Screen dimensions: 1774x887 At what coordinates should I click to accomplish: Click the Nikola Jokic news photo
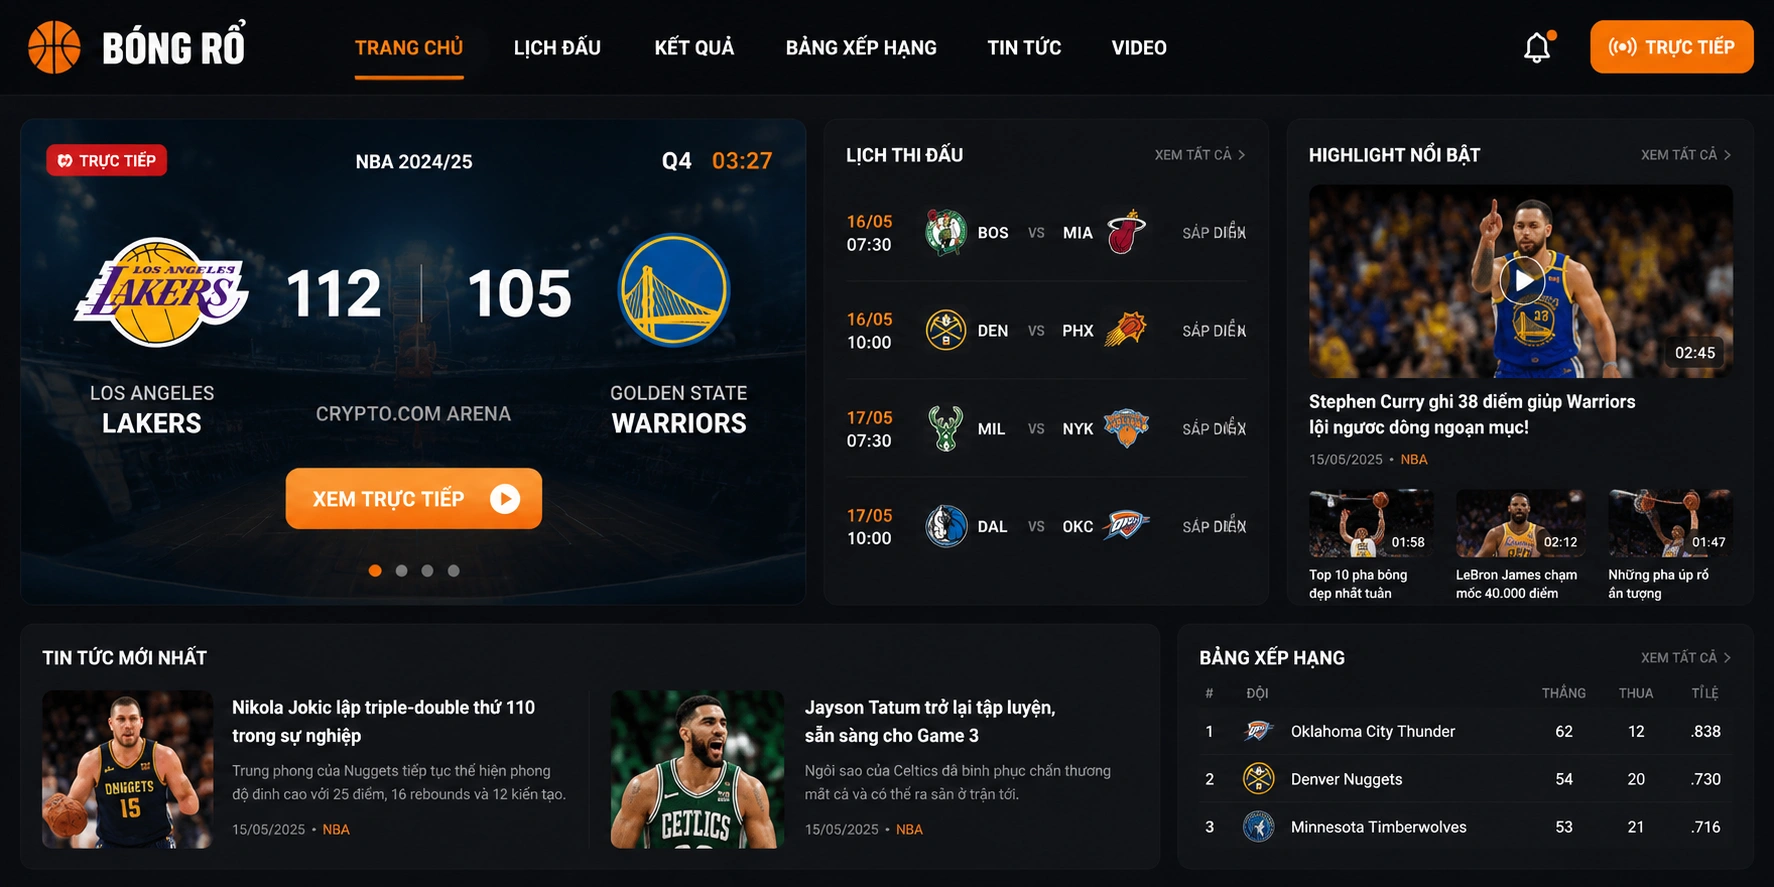pyautogui.click(x=127, y=769)
